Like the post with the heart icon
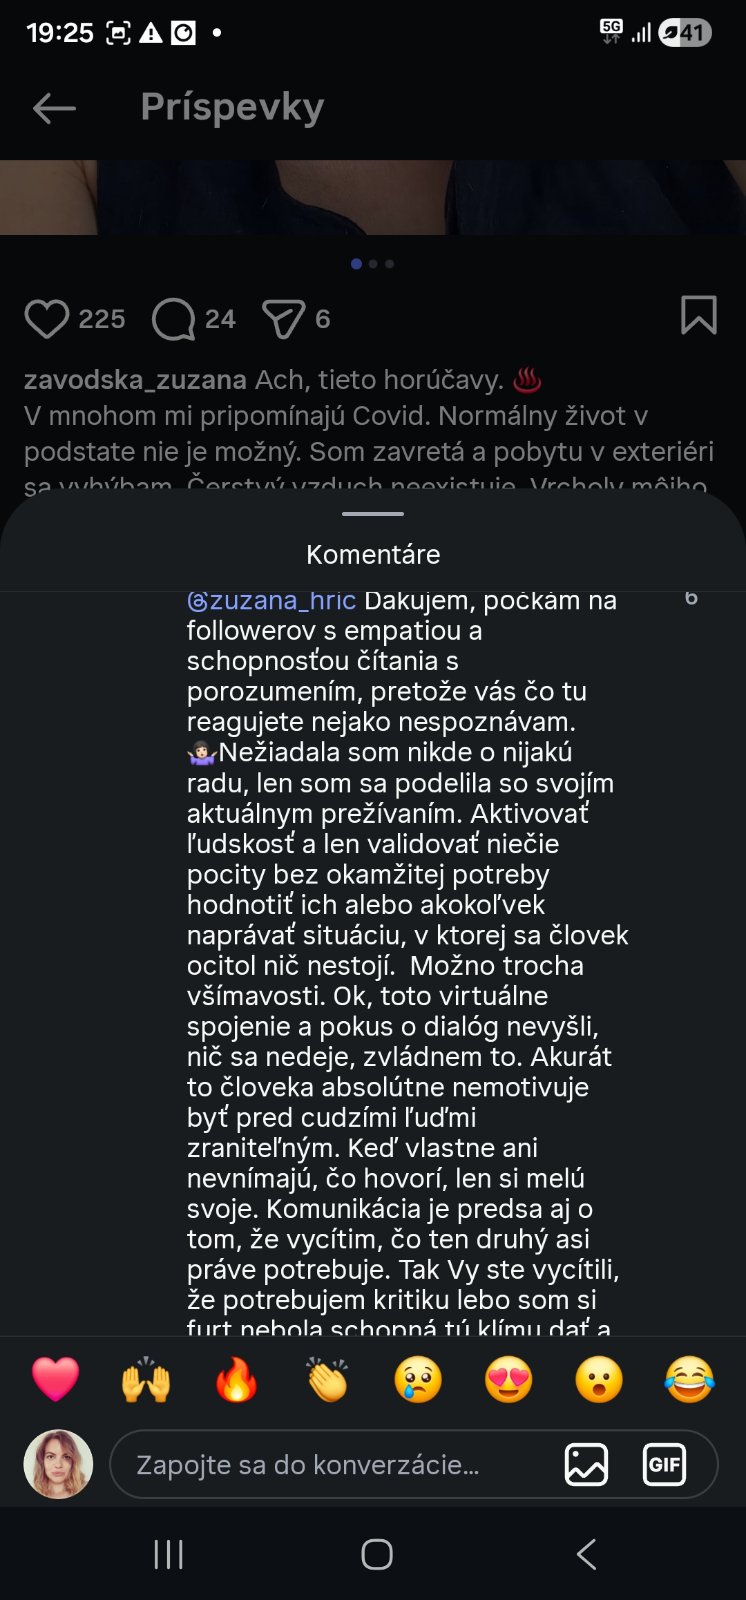Image resolution: width=746 pixels, height=1600 pixels. pos(46,319)
